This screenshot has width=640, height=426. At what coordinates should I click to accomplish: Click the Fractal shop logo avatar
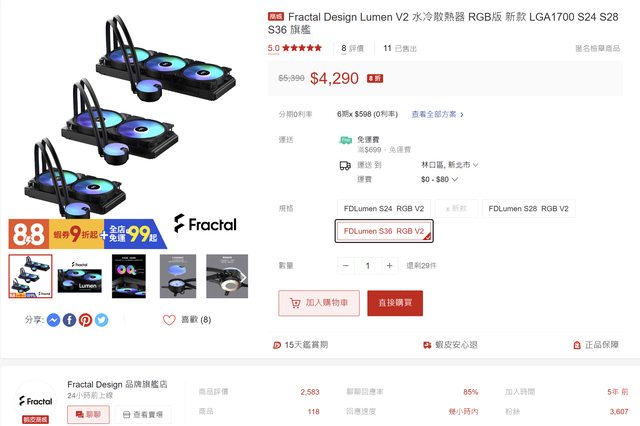point(36,401)
